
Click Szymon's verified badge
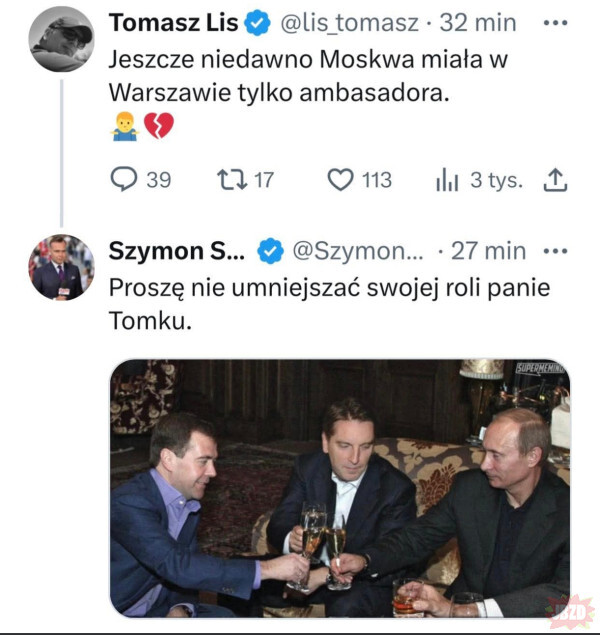coord(270,251)
